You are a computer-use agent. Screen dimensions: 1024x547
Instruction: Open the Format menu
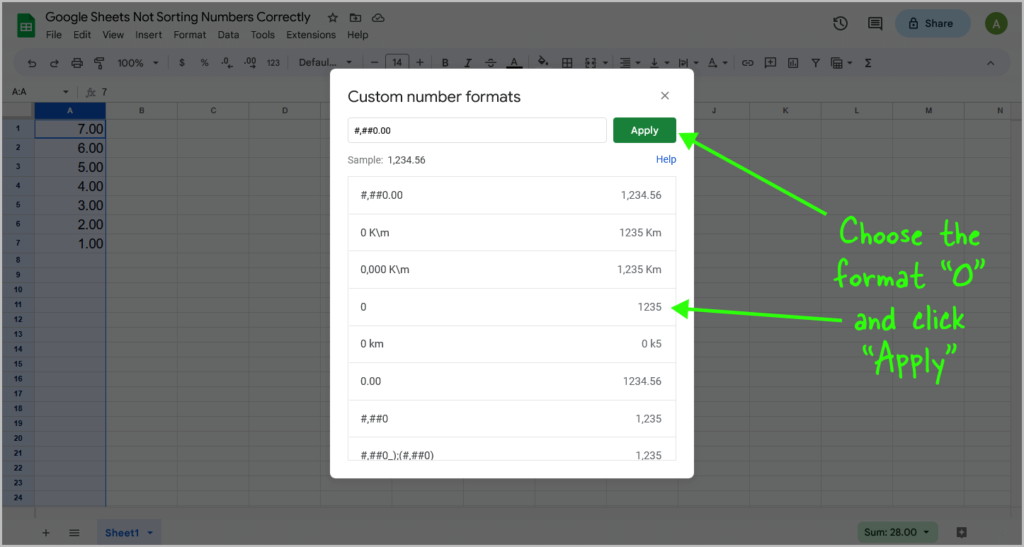point(189,35)
